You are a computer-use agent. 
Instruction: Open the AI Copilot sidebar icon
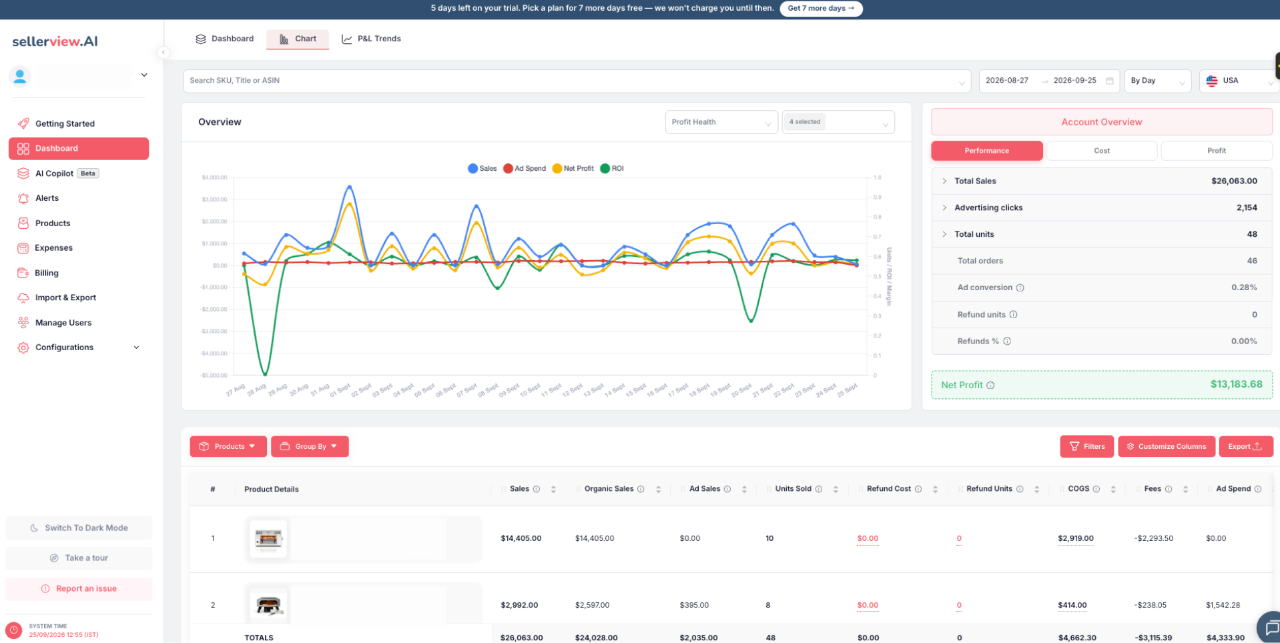[x=23, y=173]
